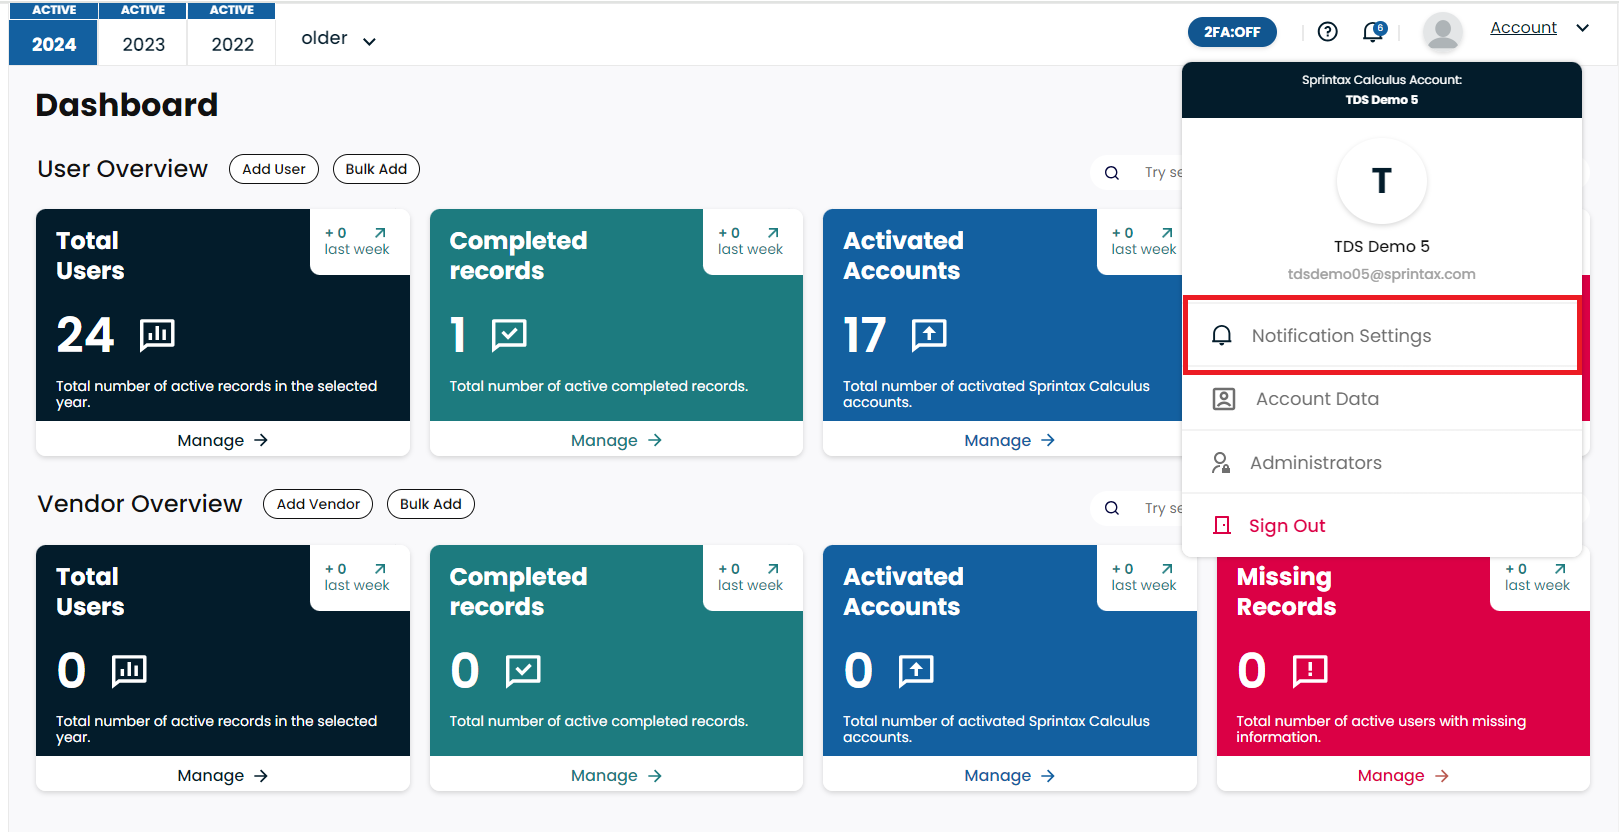Viewport: 1619px width, 832px height.
Task: Open Notification Settings menu item
Action: [x=1381, y=336]
